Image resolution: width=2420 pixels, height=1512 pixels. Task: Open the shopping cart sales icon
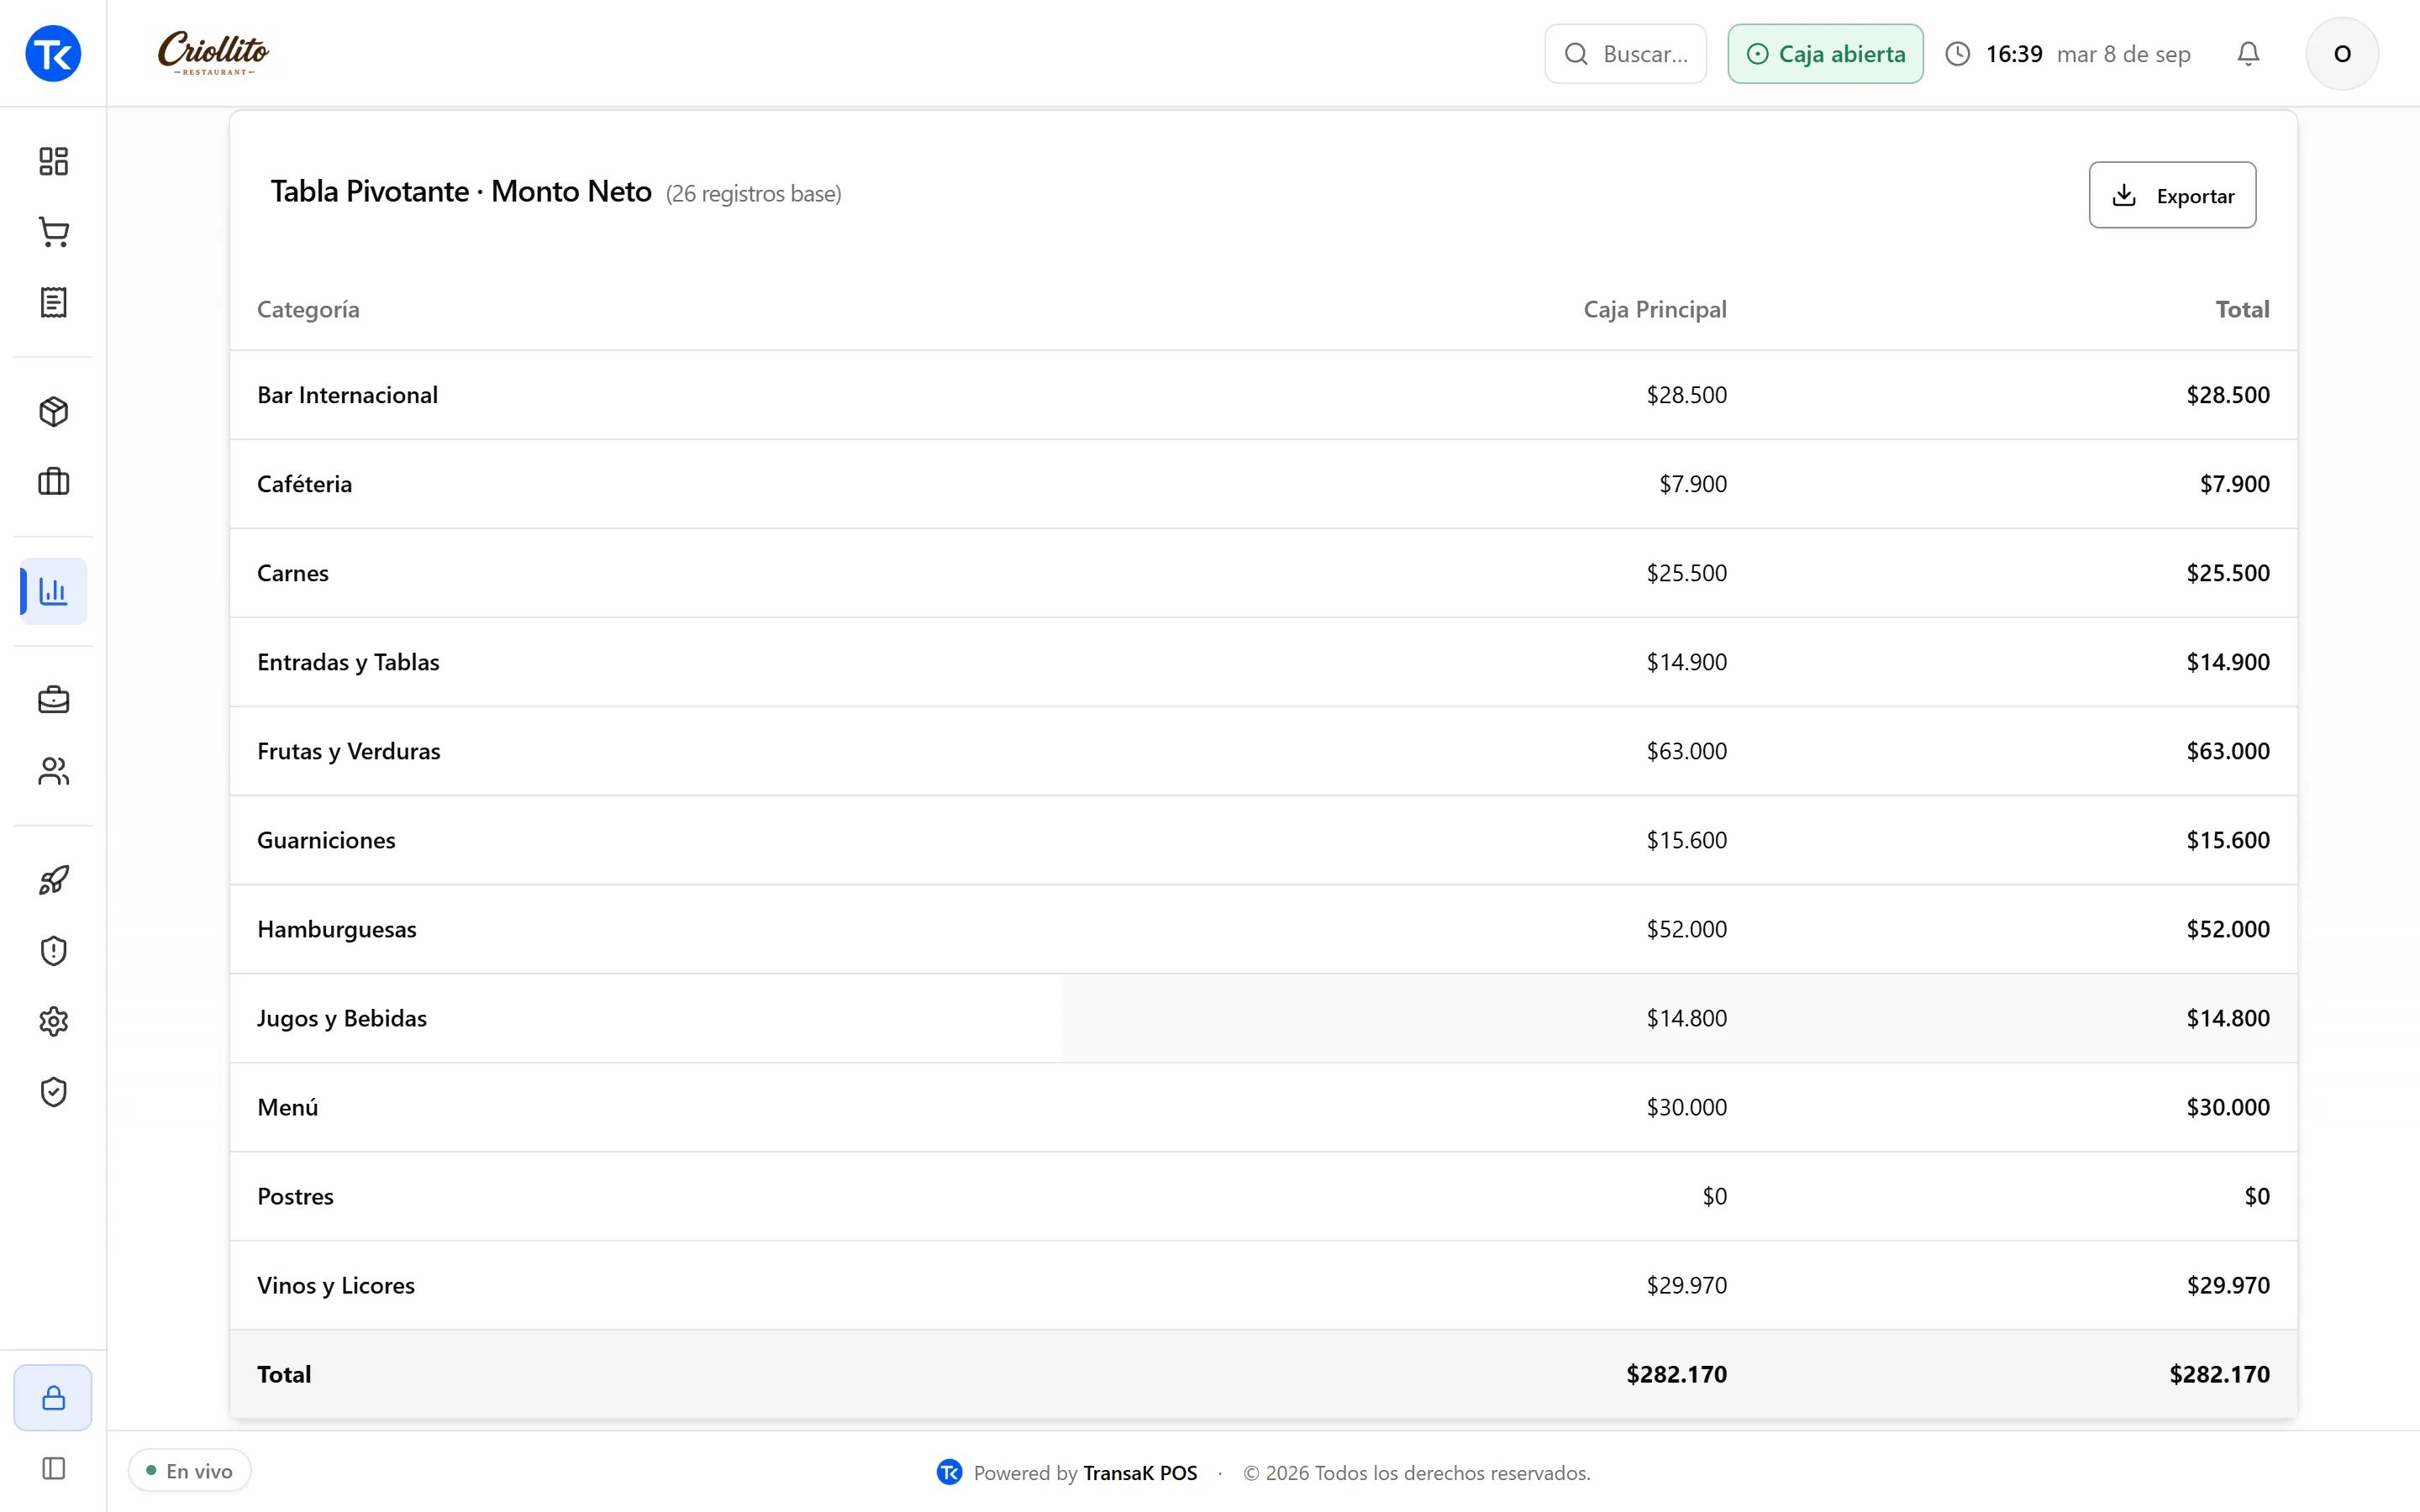(53, 232)
